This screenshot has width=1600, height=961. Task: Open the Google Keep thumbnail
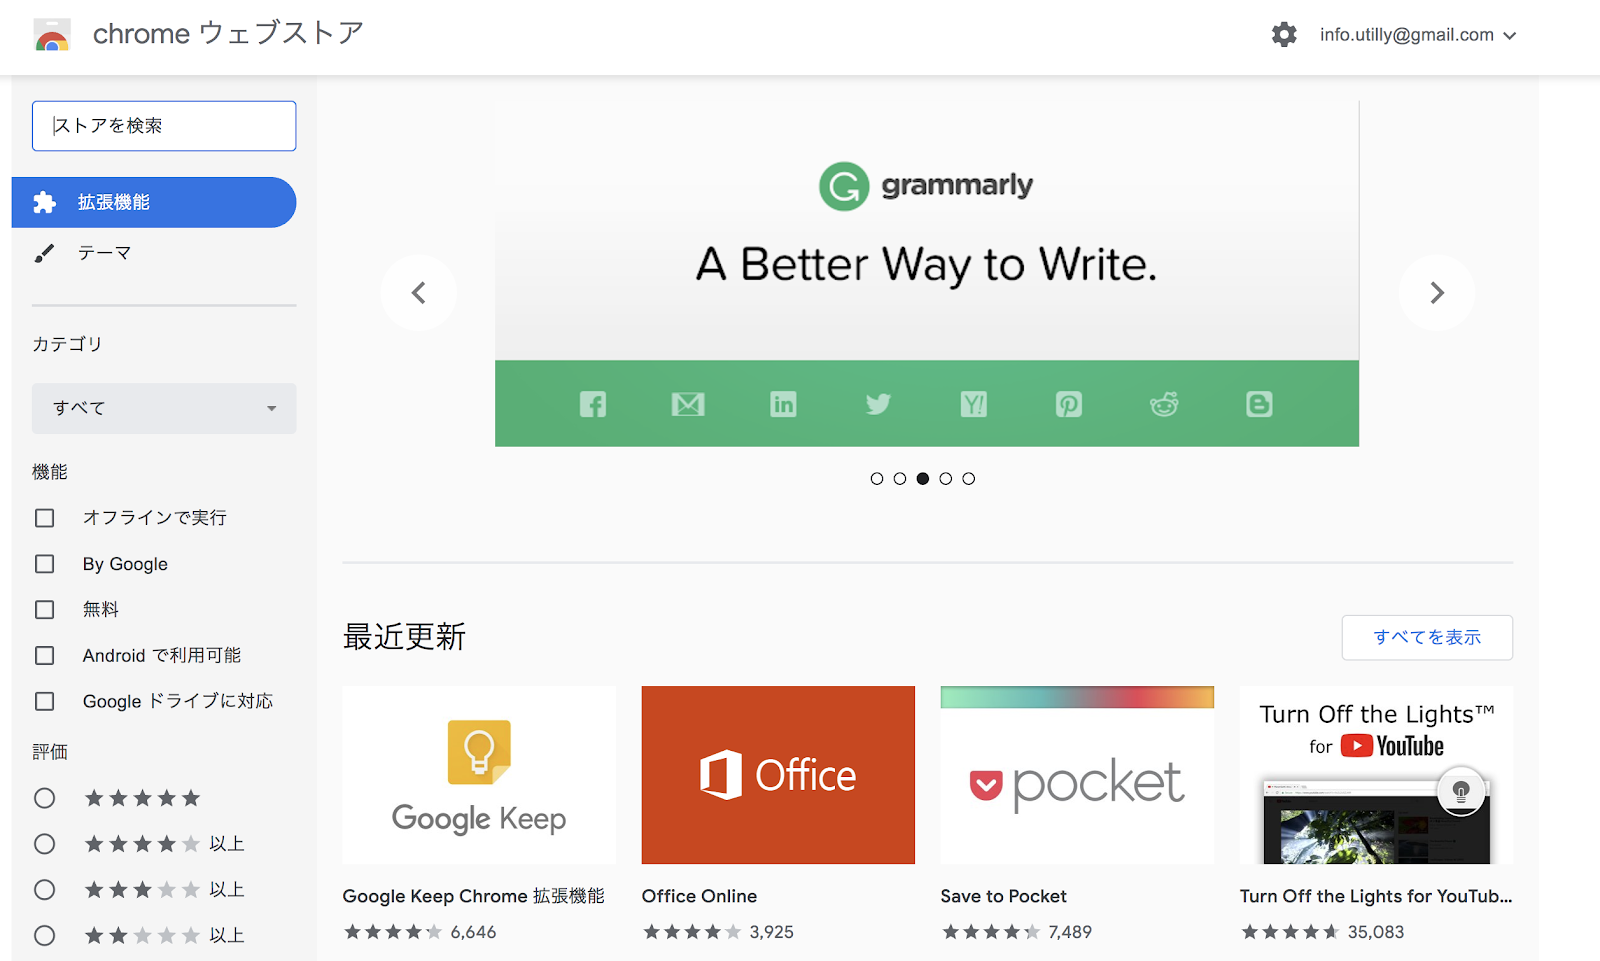click(x=479, y=775)
